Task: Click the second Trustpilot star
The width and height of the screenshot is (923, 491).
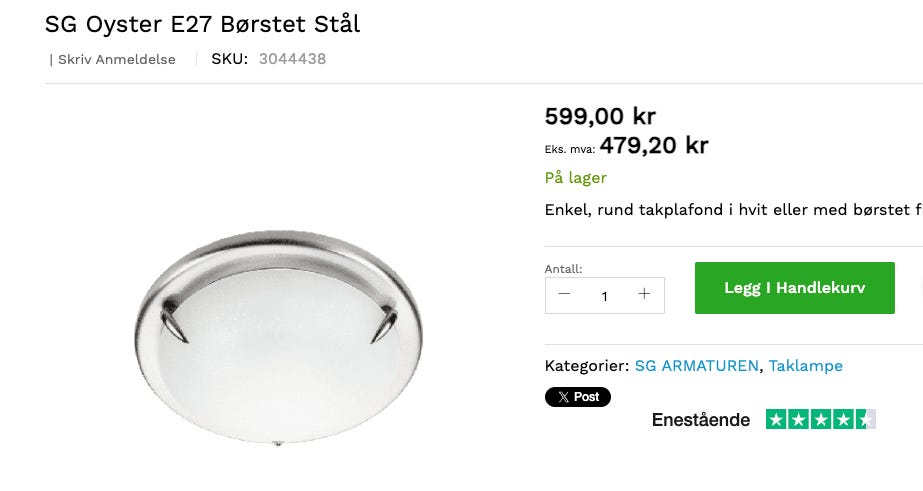Action: (x=798, y=420)
